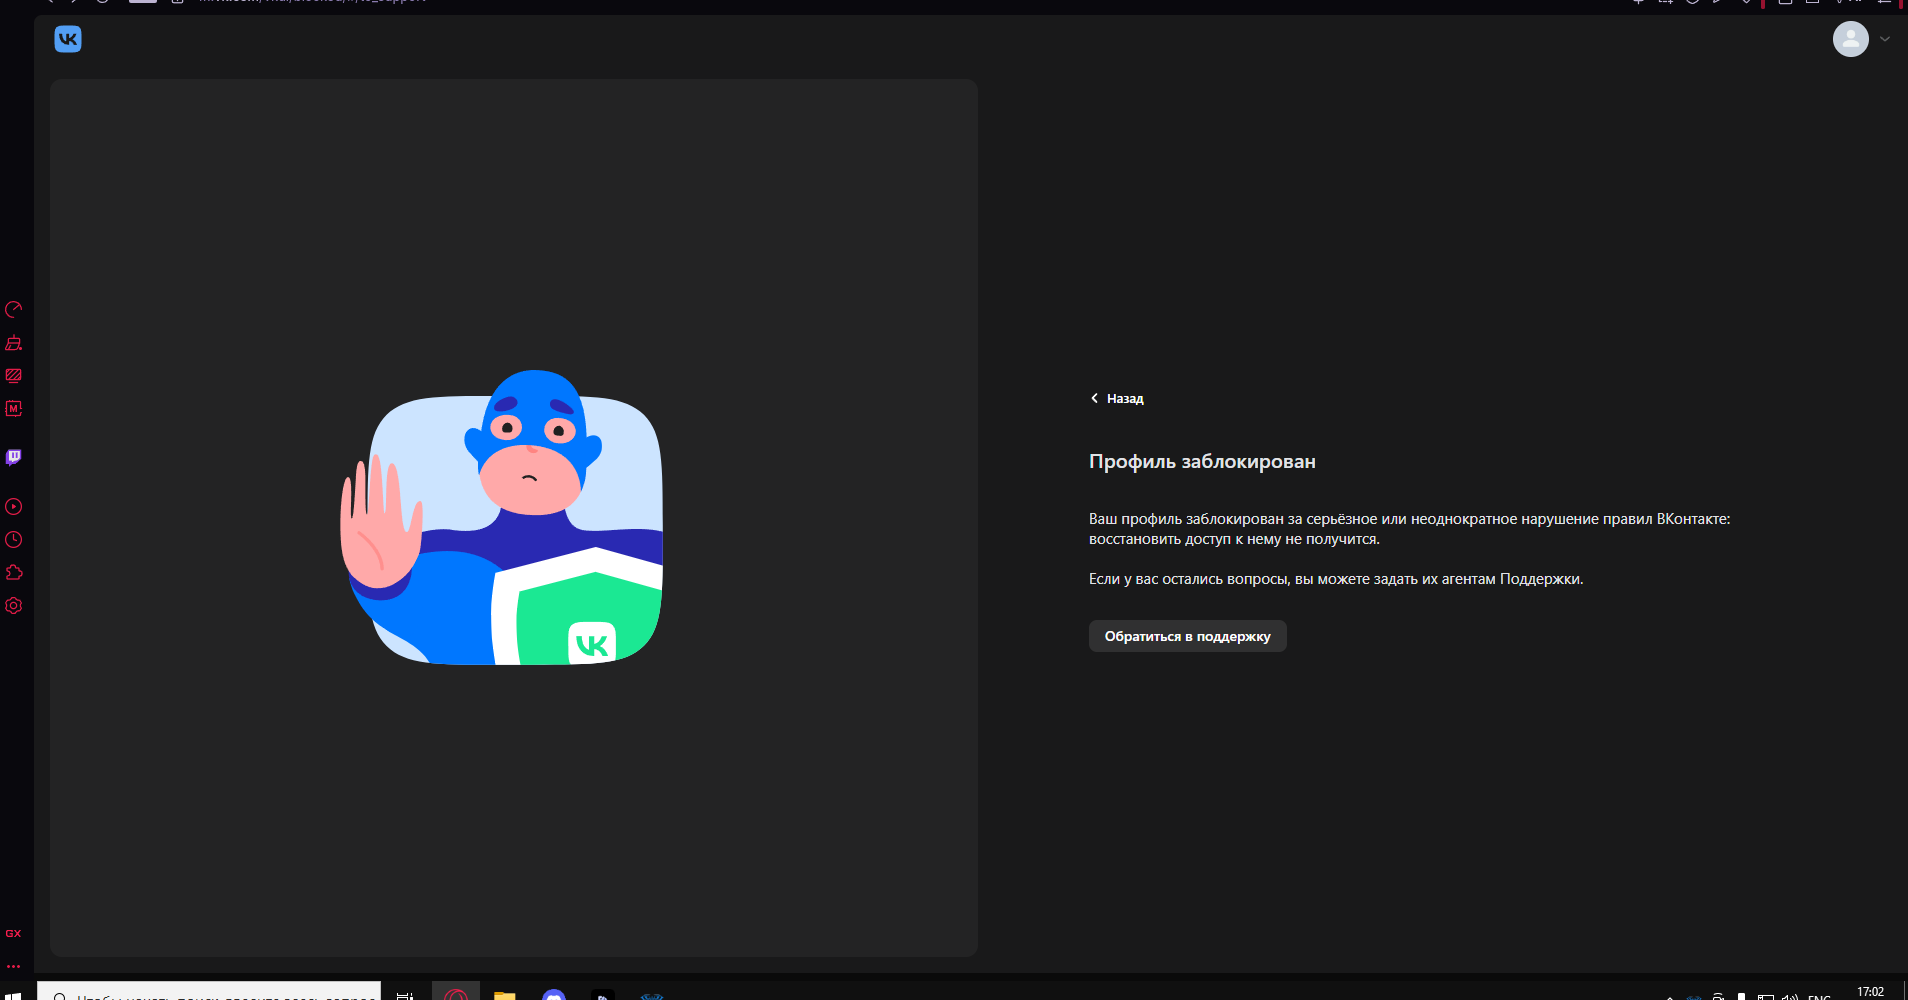Viewport: 1908px width, 1000px height.
Task: Open GX Cleaner broom icon in sidebar
Action: pyautogui.click(x=14, y=343)
